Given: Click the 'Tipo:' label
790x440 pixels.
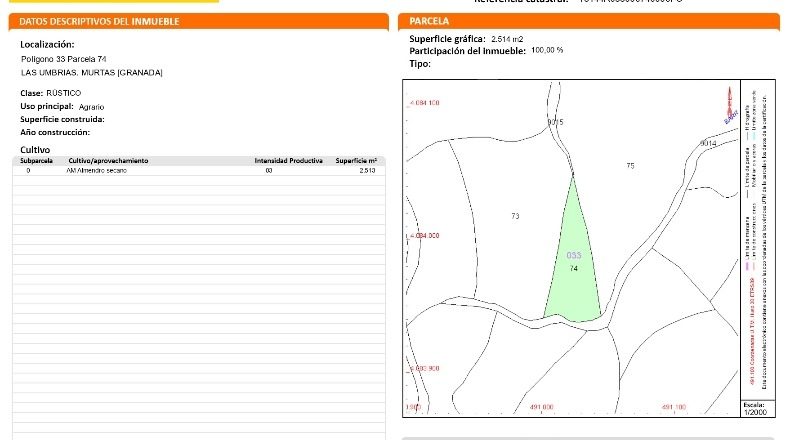Looking at the screenshot, I should pyautogui.click(x=420, y=64).
